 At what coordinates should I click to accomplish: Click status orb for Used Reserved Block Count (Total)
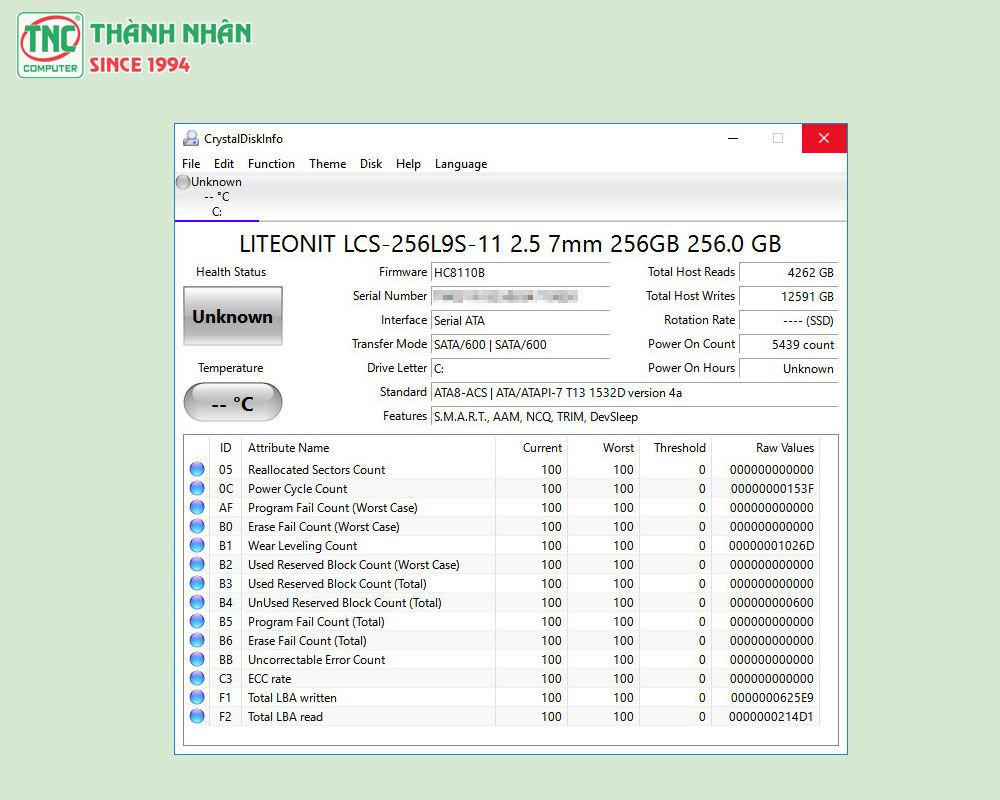tap(197, 583)
